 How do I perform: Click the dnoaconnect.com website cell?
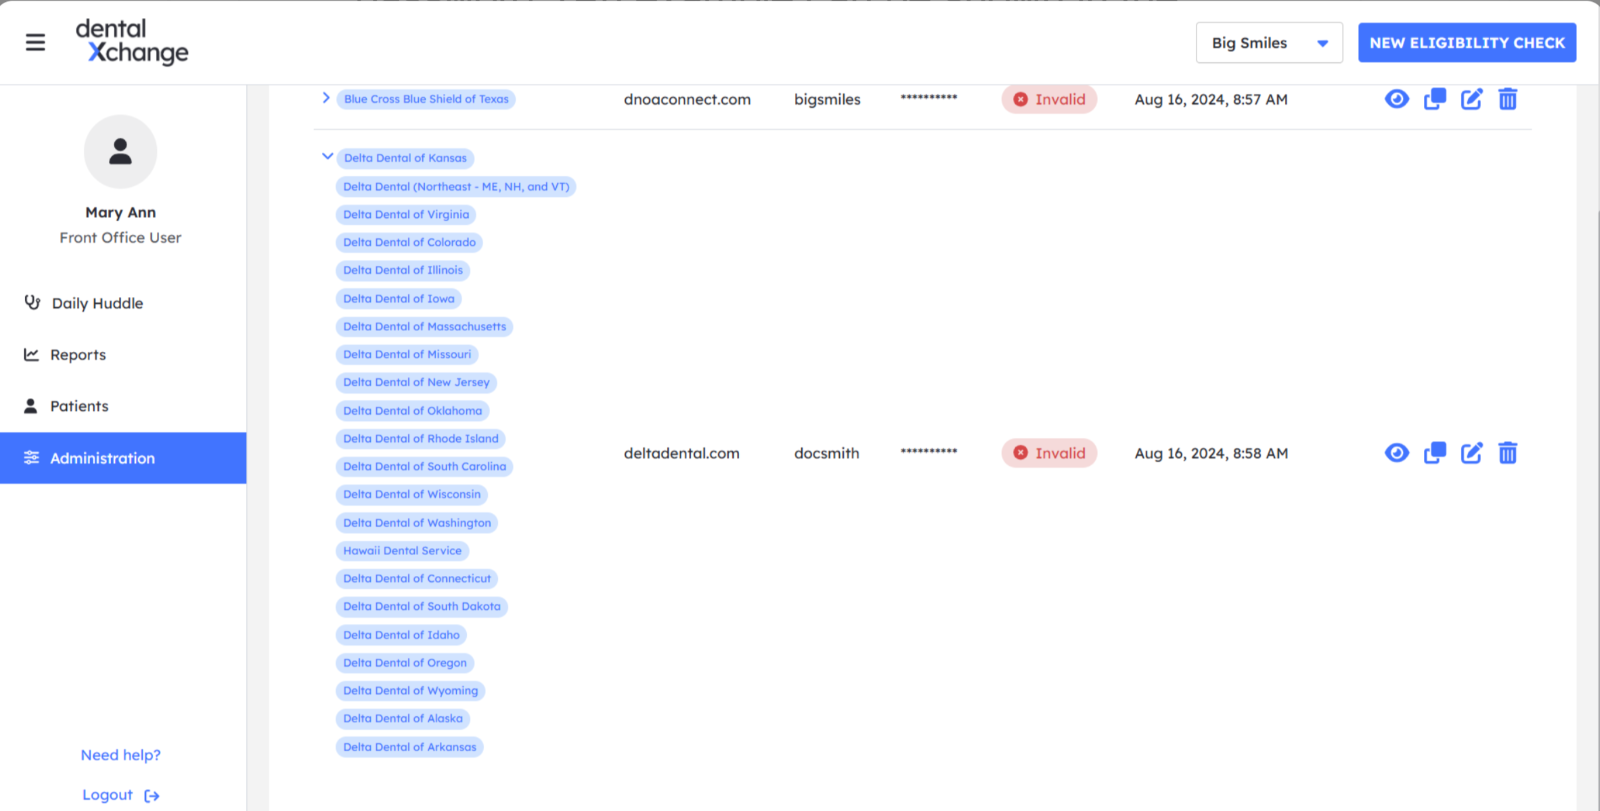687,99
